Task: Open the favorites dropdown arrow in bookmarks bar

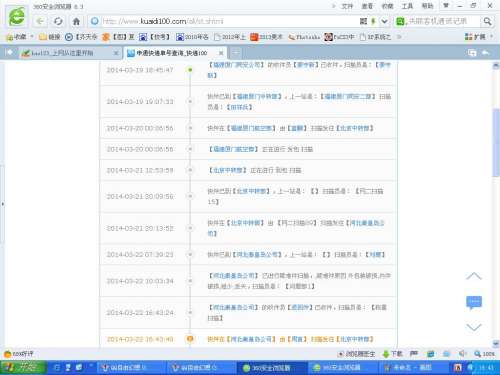Action: point(32,36)
